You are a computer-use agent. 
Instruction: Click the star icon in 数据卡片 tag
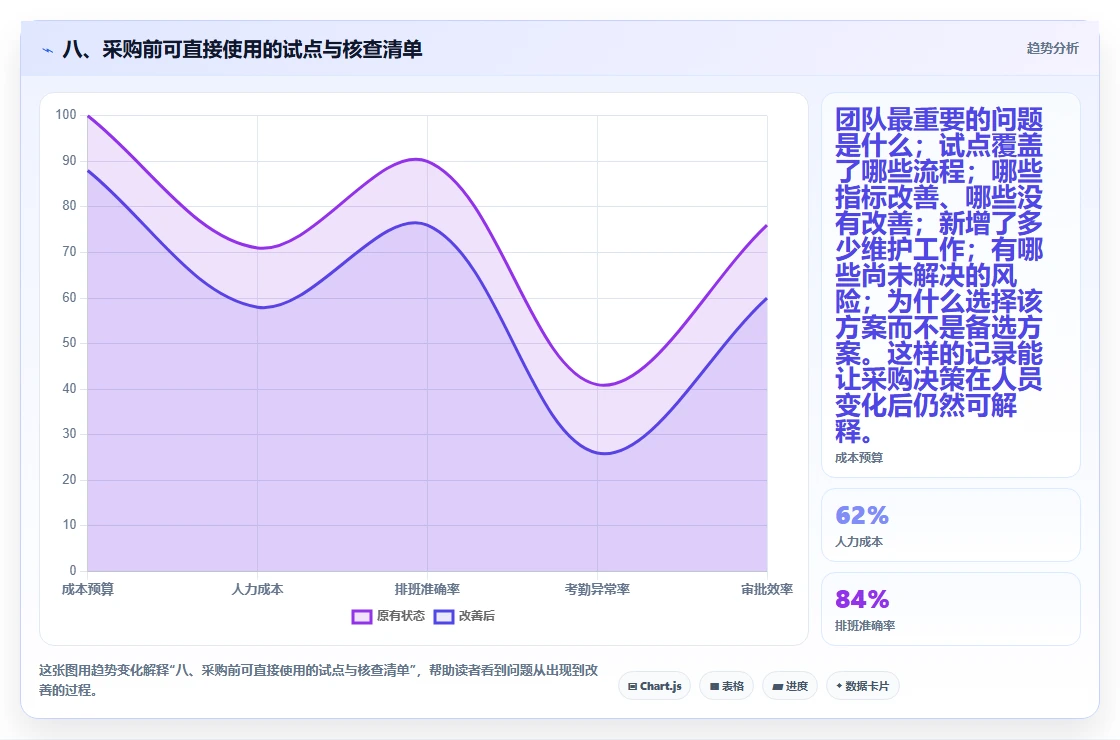tap(839, 686)
